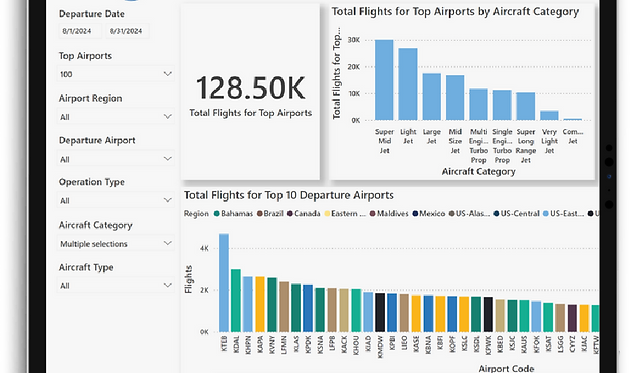
Task: Click 'Total Flights for Top 10 Departure Airports' title
Action: 288,195
